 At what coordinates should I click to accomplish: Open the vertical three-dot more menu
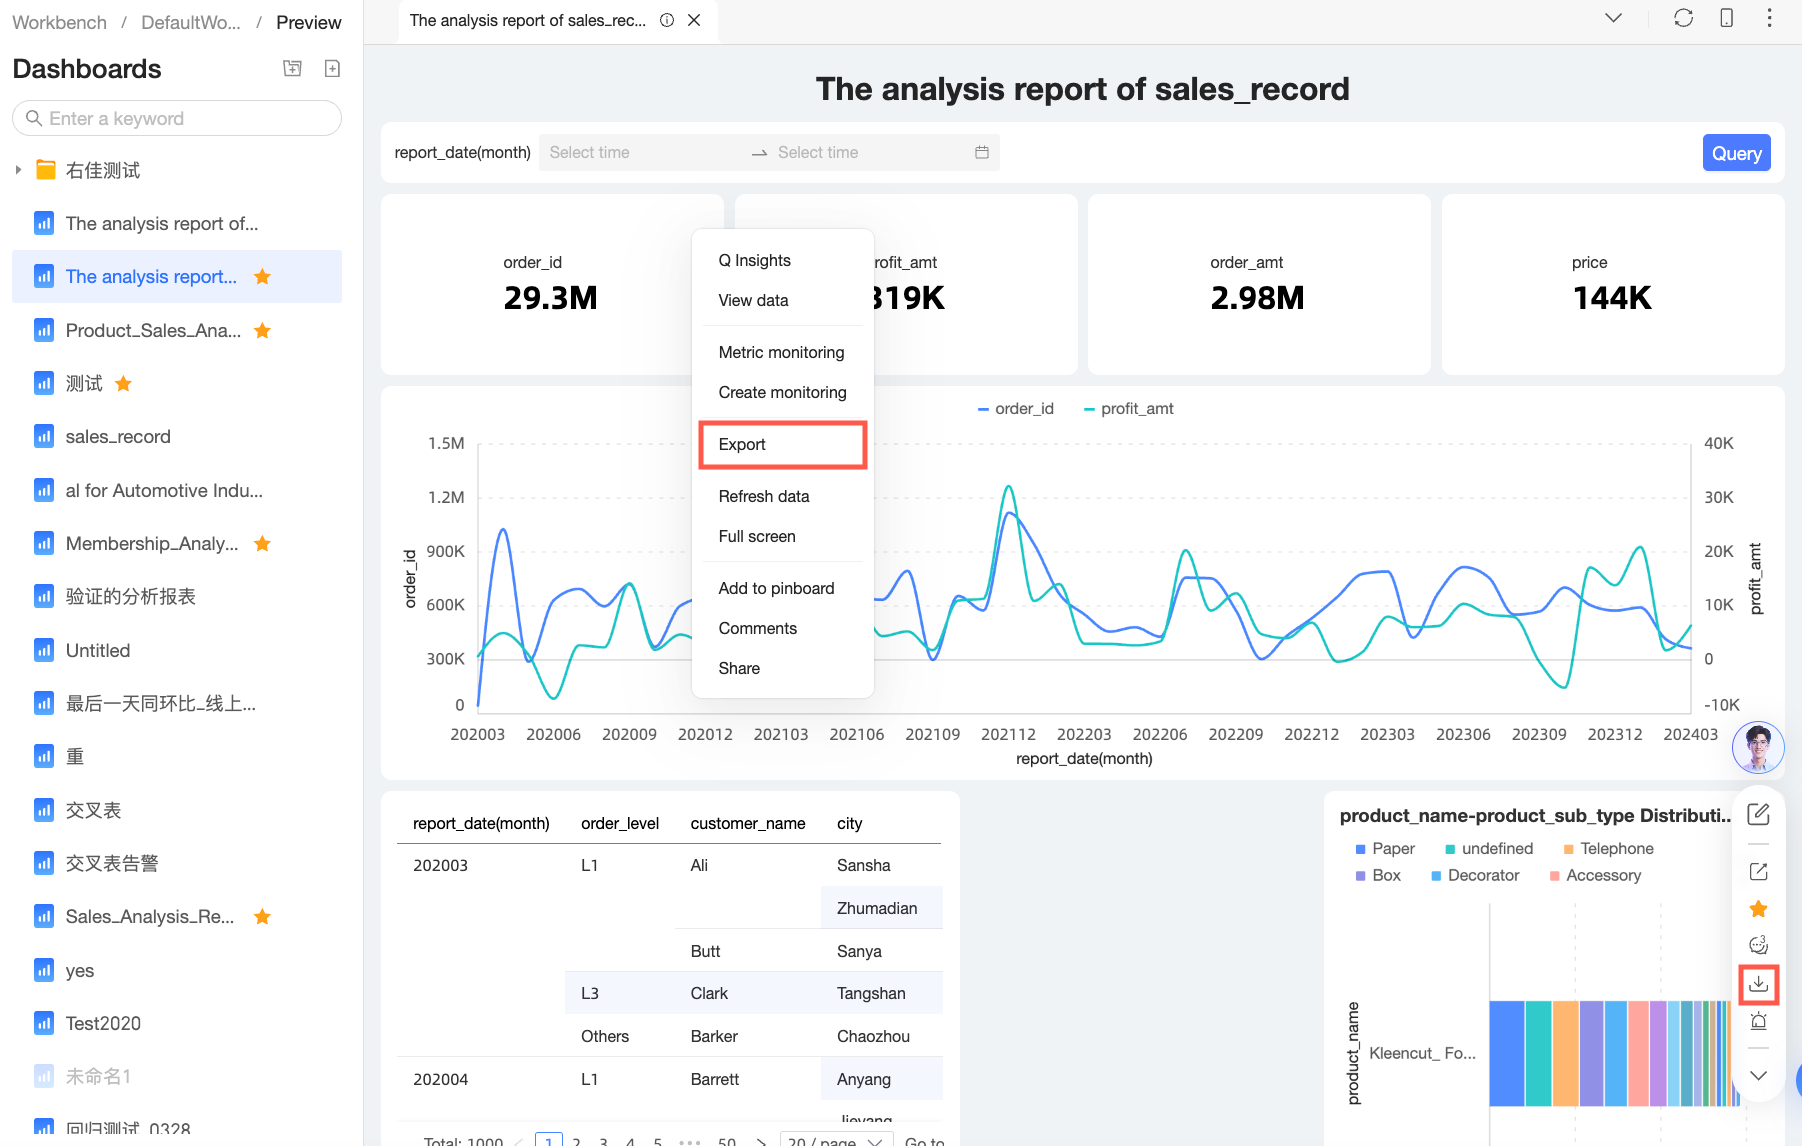coord(1769,18)
